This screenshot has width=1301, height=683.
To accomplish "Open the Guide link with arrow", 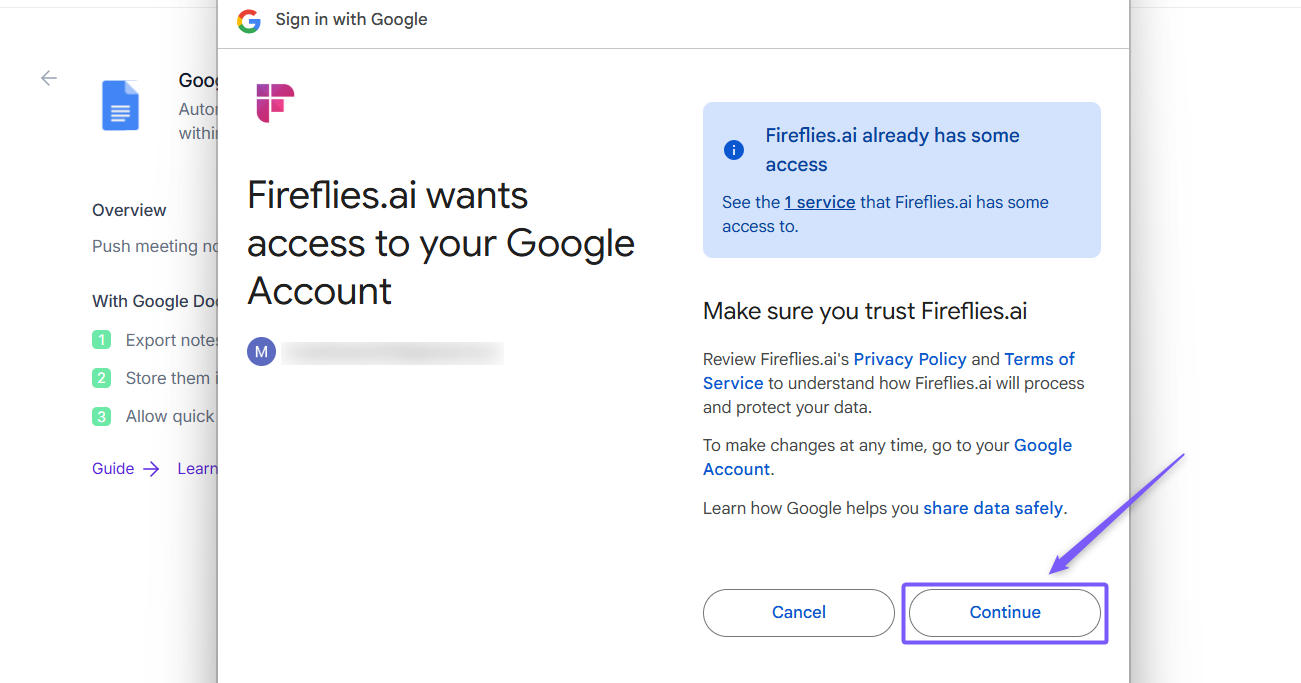I will click(x=125, y=468).
